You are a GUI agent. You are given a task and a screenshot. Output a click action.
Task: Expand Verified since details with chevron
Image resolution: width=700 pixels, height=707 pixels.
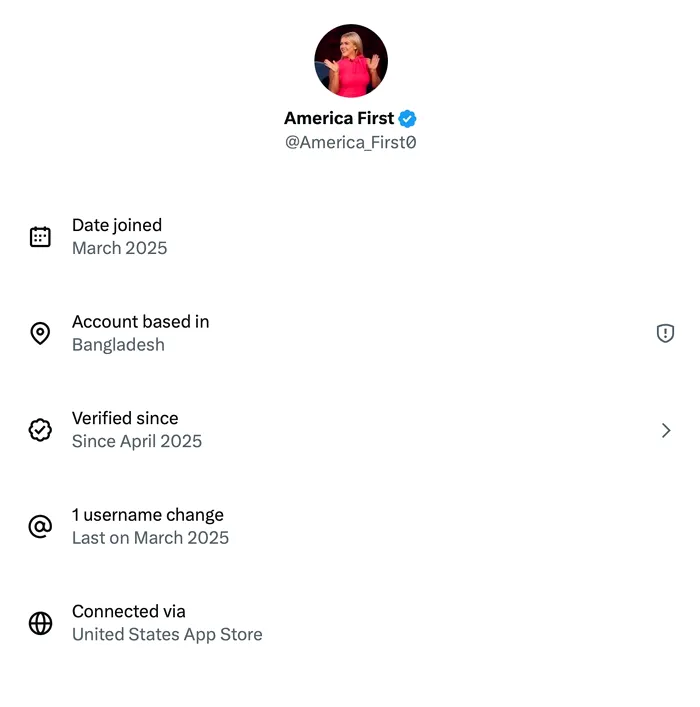(x=666, y=430)
